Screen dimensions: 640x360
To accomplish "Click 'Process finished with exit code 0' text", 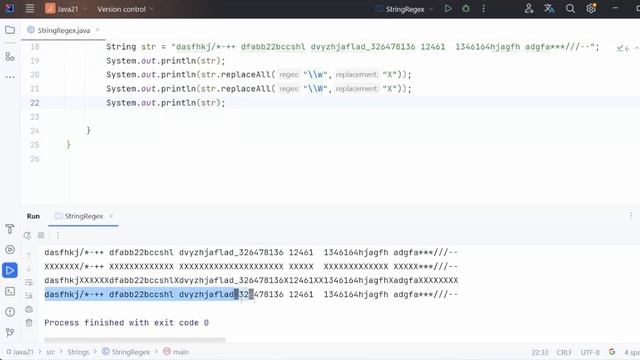I will coord(127,323).
